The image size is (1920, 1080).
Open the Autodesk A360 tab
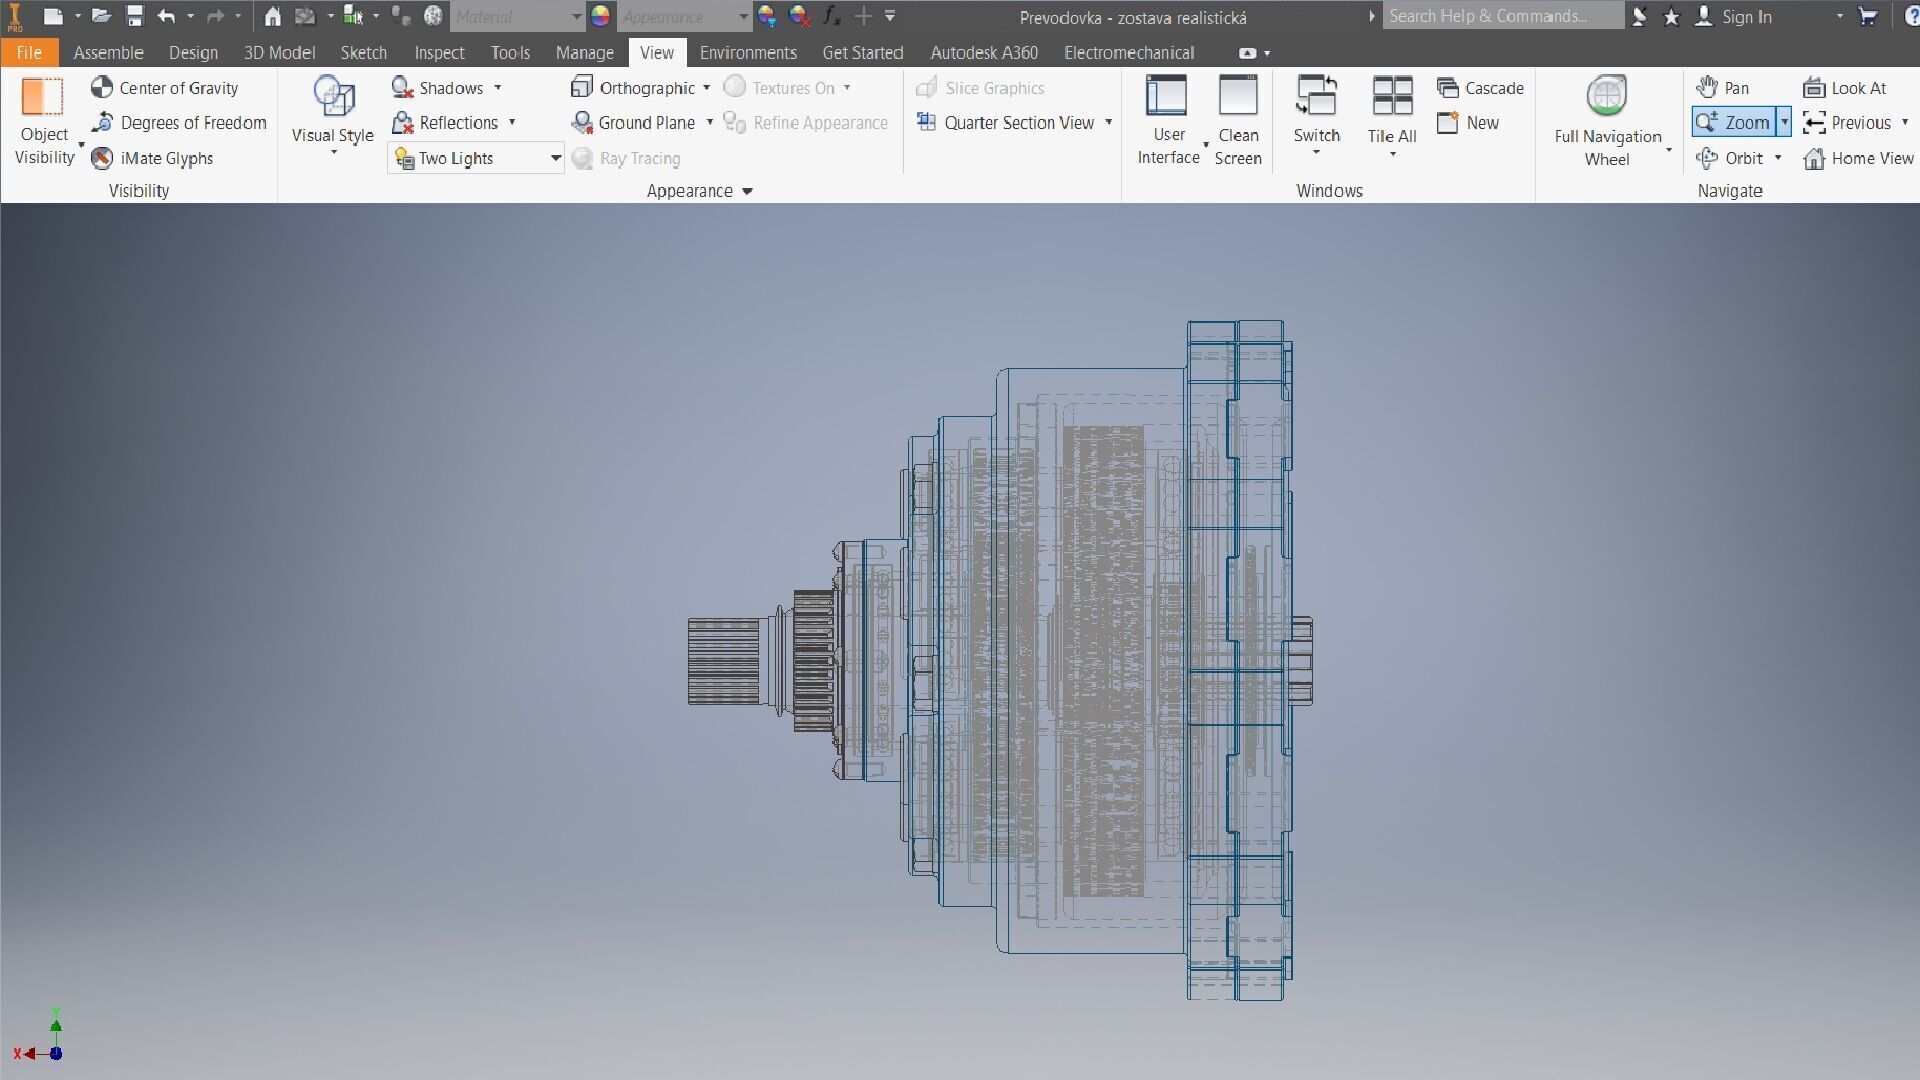point(984,52)
